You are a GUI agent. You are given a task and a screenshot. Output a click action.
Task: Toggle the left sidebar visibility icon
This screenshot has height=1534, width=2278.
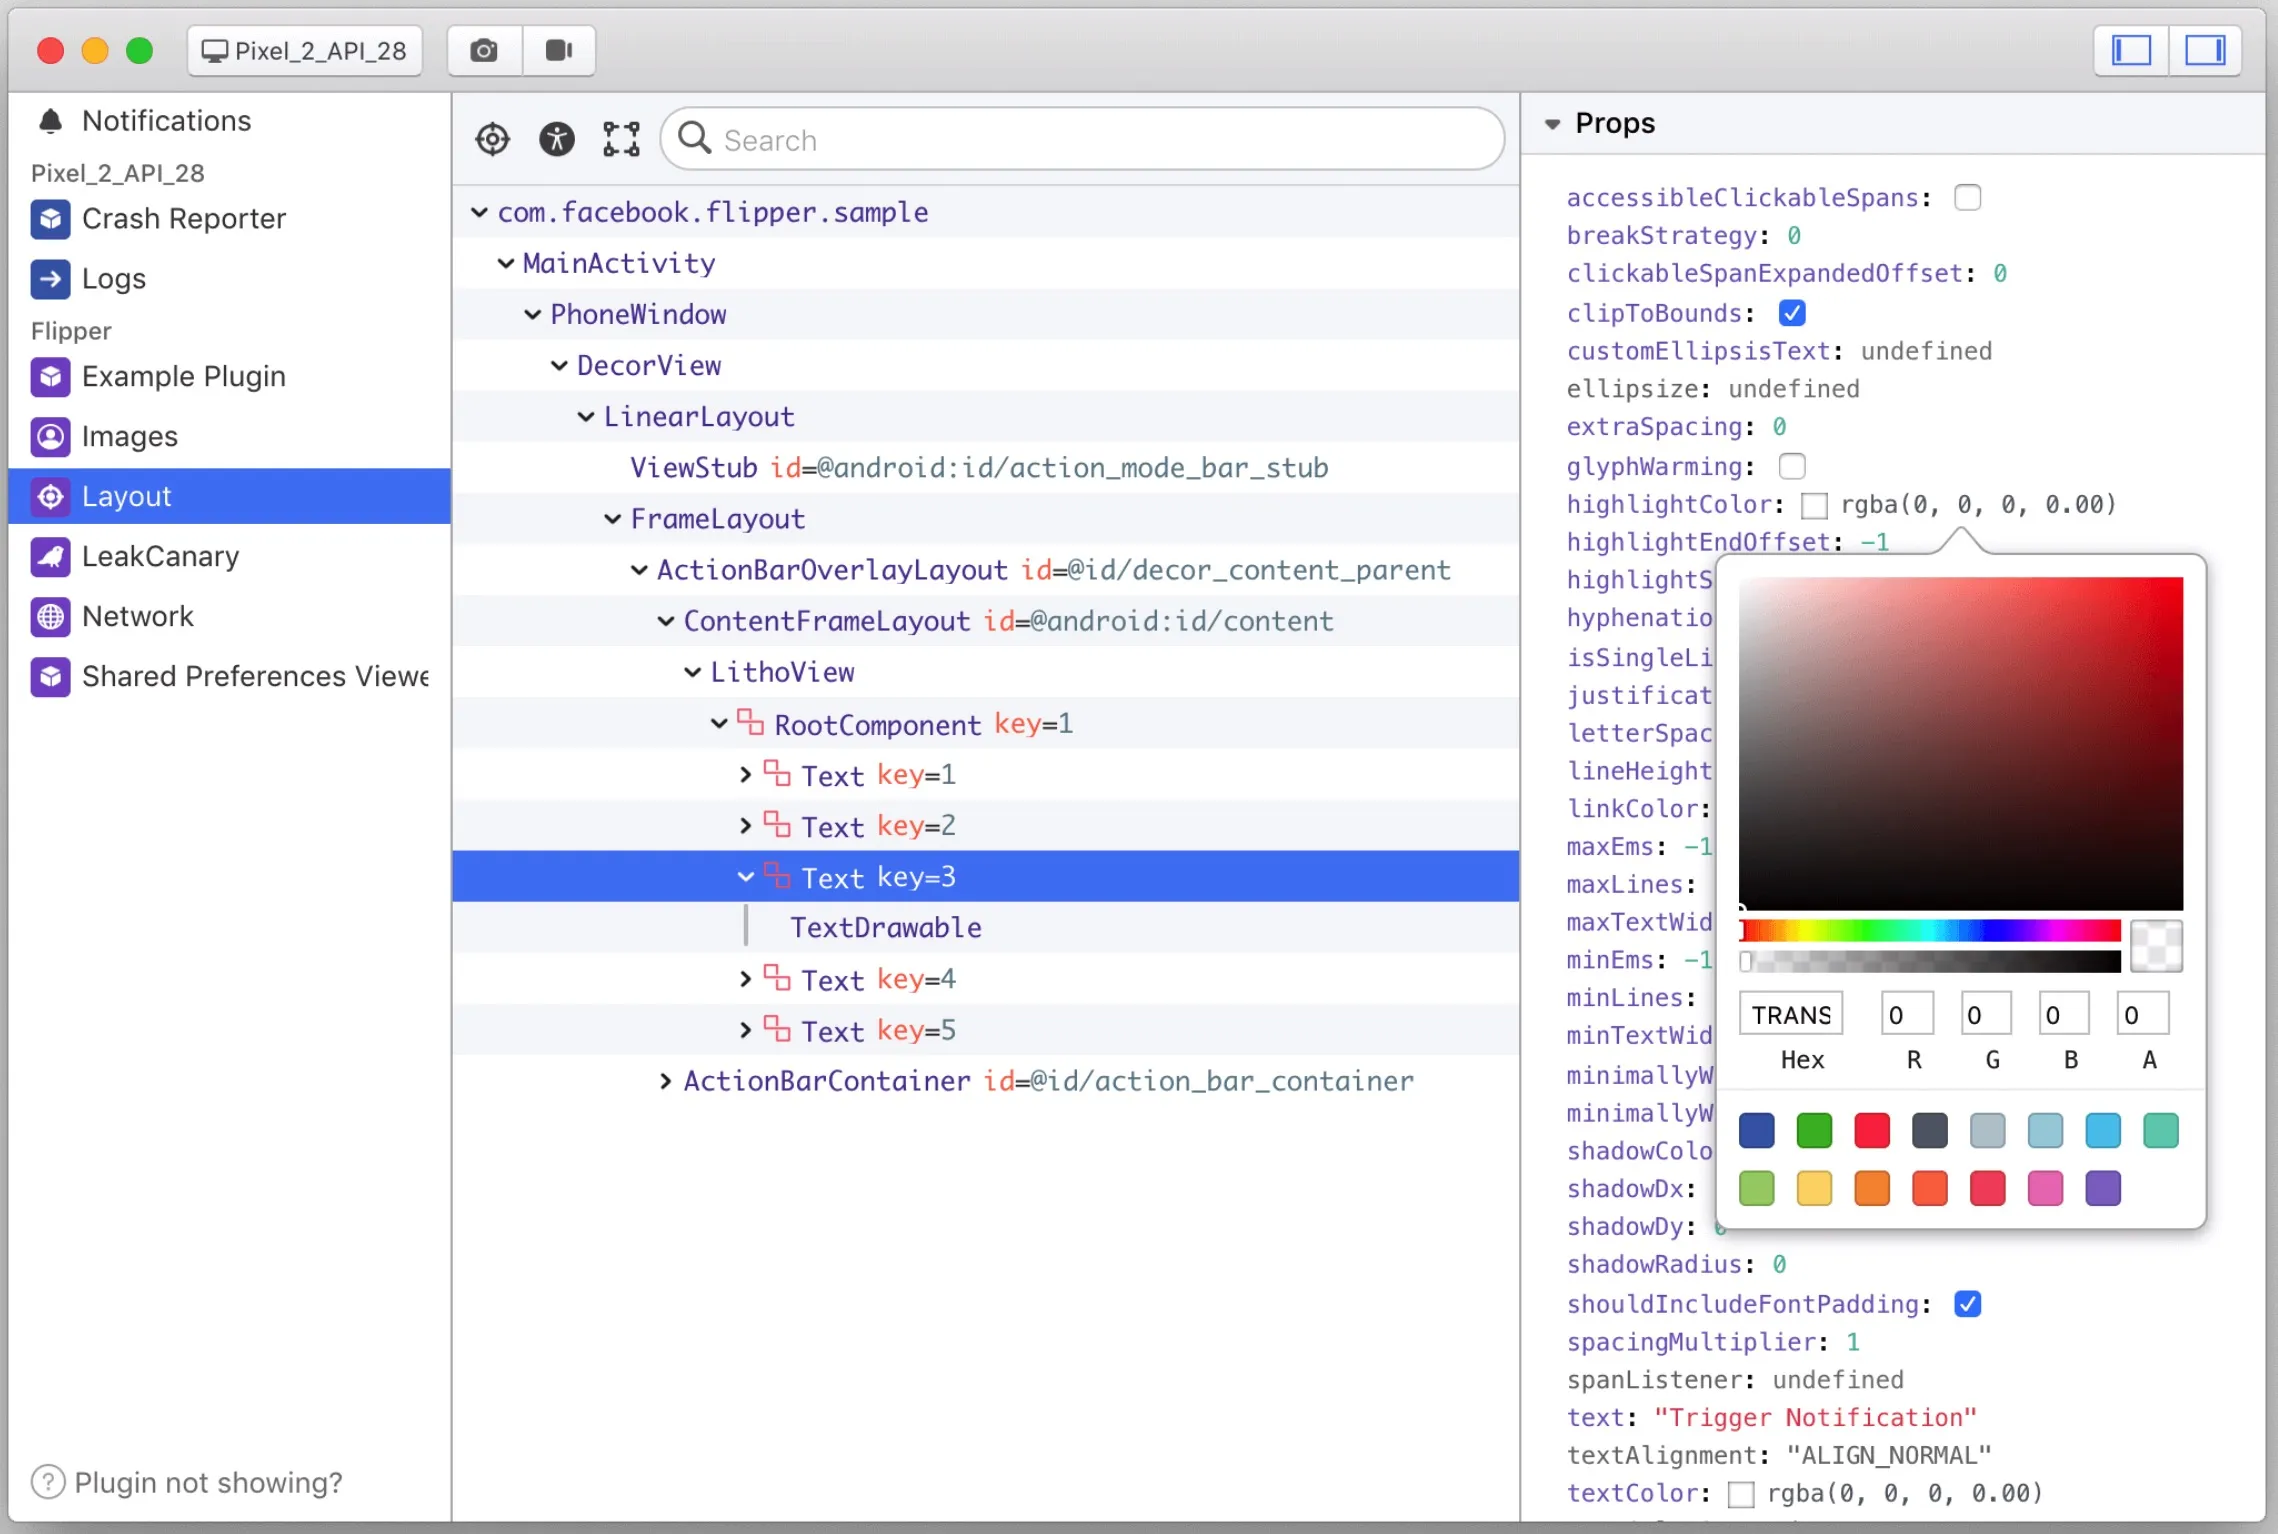coord(2131,51)
